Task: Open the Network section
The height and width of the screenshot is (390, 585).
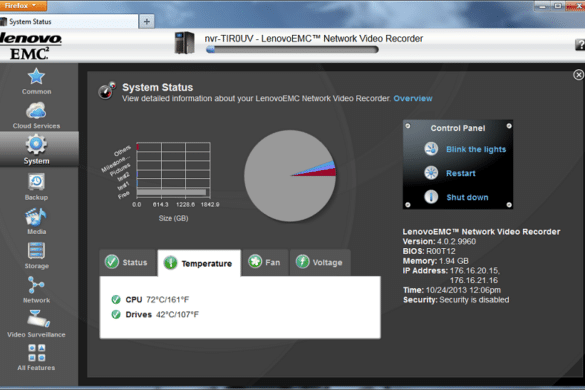Action: pos(36,290)
